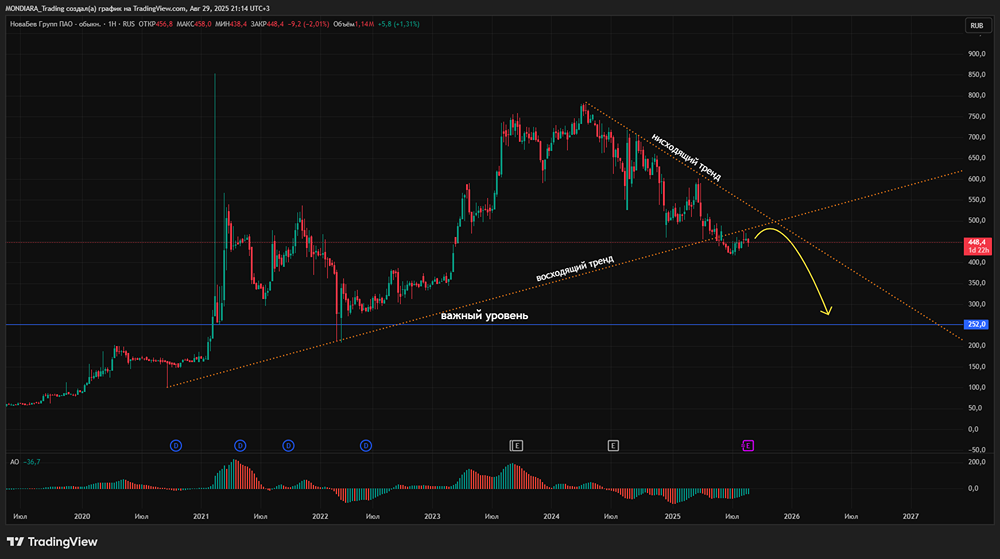Click the 2026 label on time axis
This screenshot has width=1000, height=559.
point(791,516)
